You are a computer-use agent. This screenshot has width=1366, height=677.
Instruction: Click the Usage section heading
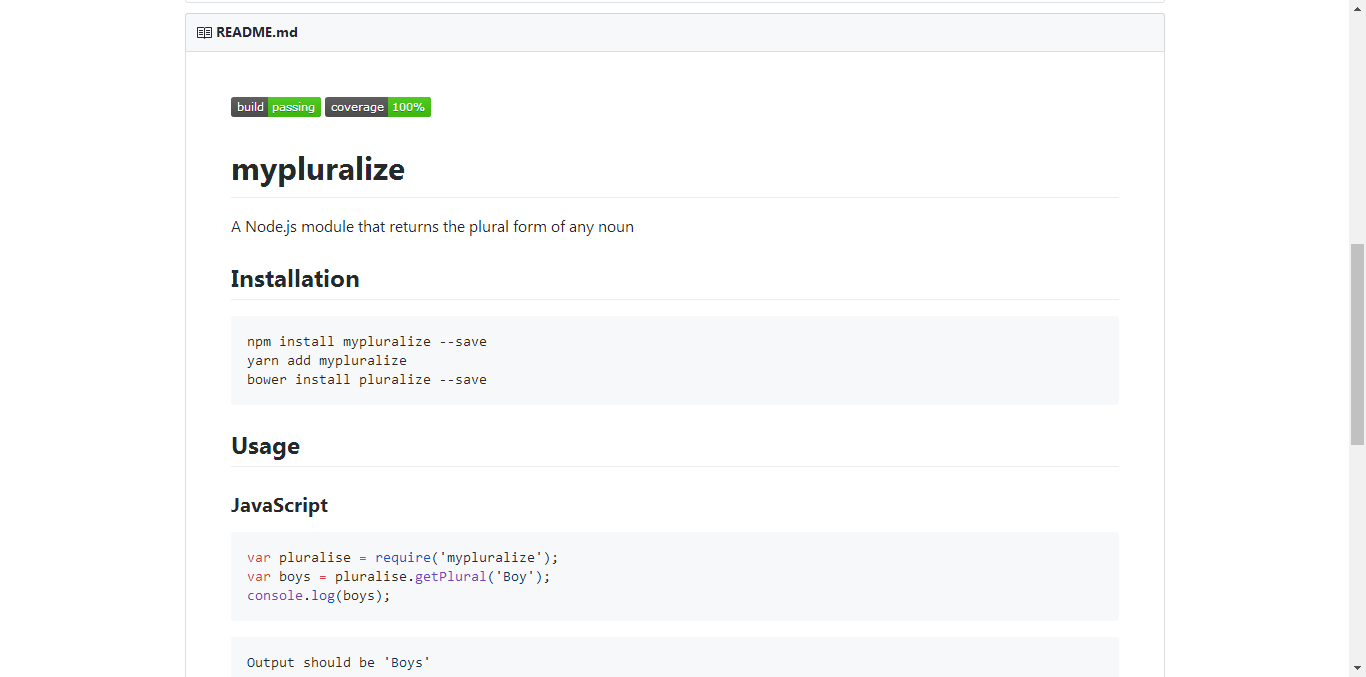pos(265,446)
